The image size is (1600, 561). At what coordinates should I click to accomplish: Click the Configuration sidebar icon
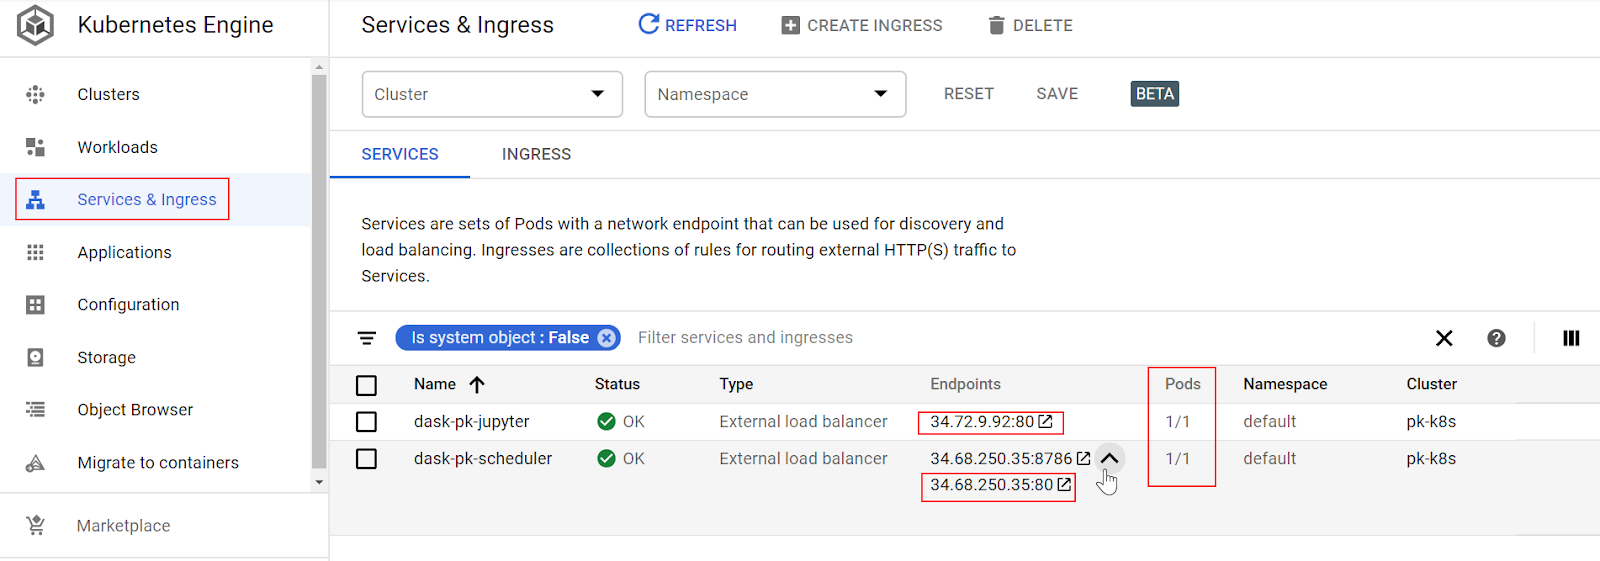(35, 305)
